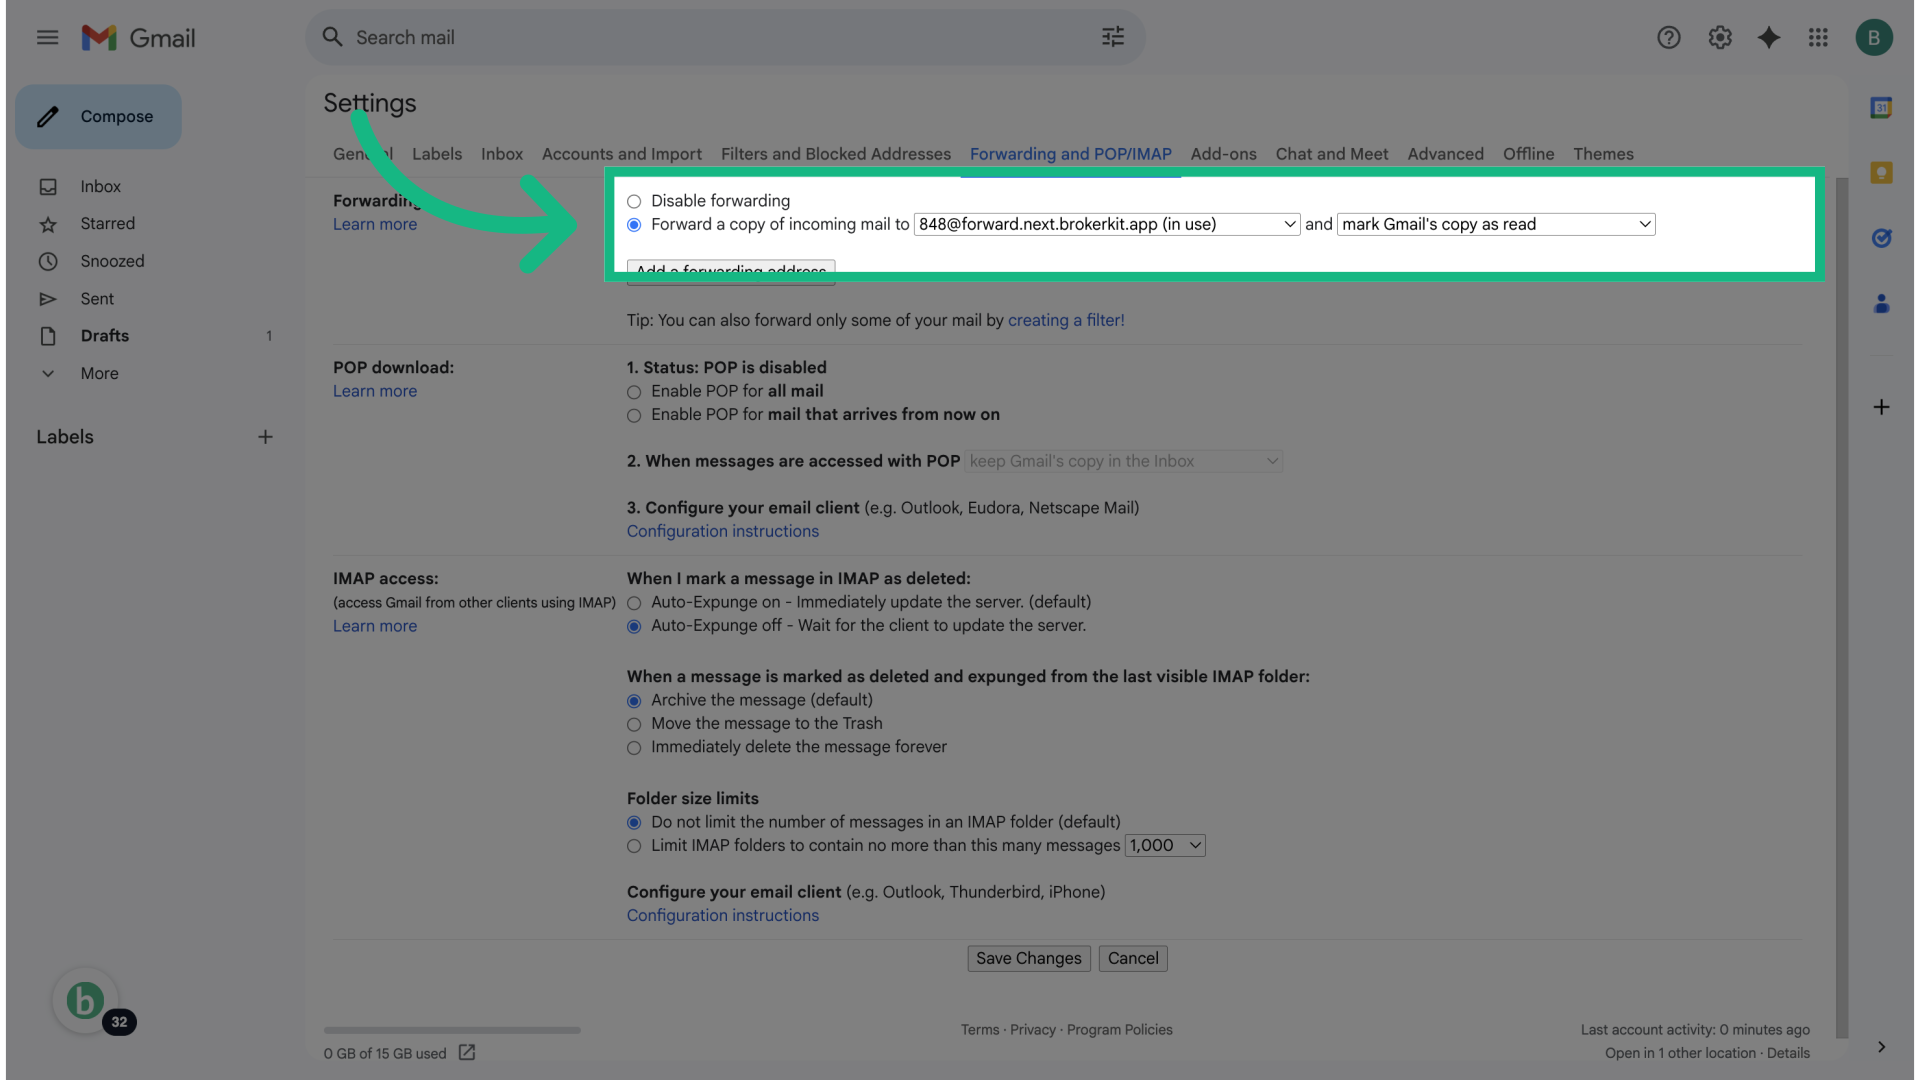Enable POP for mail arriving from now on
Screen dimensions: 1920x1080
pos(634,415)
